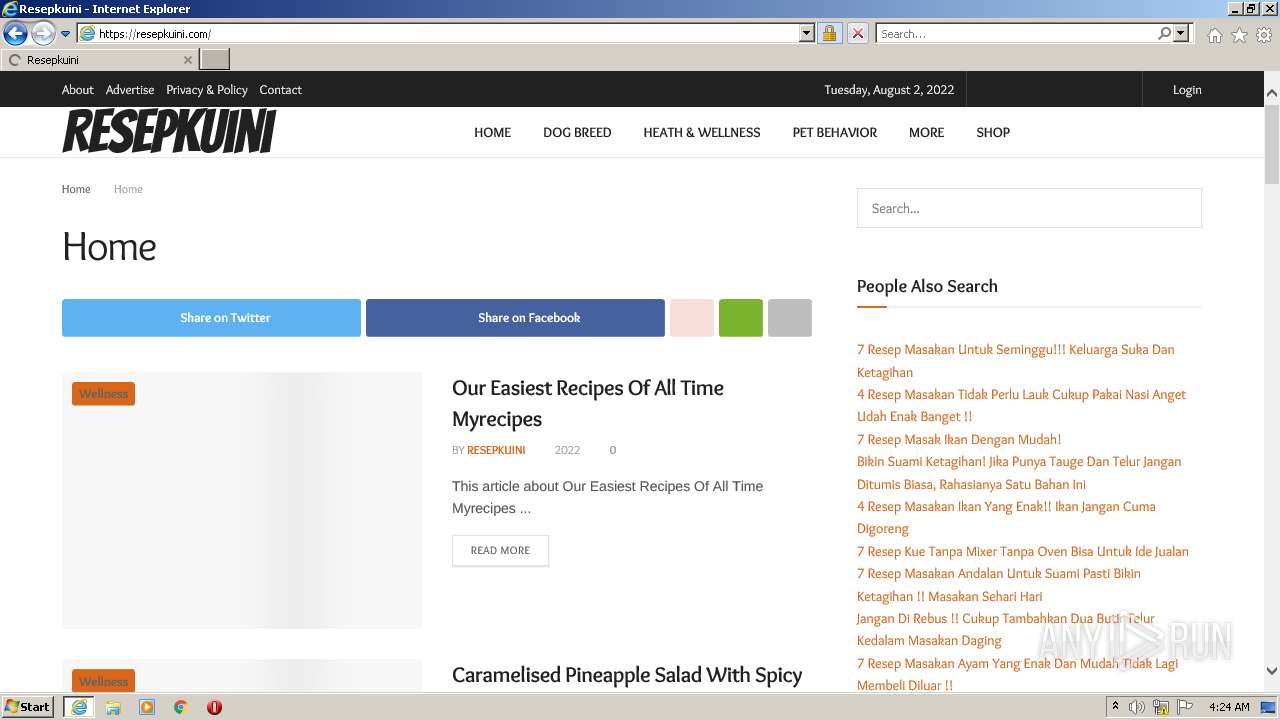Viewport: 1280px width, 720px height.
Task: Select the Resepkuini browser tab
Action: click(98, 60)
